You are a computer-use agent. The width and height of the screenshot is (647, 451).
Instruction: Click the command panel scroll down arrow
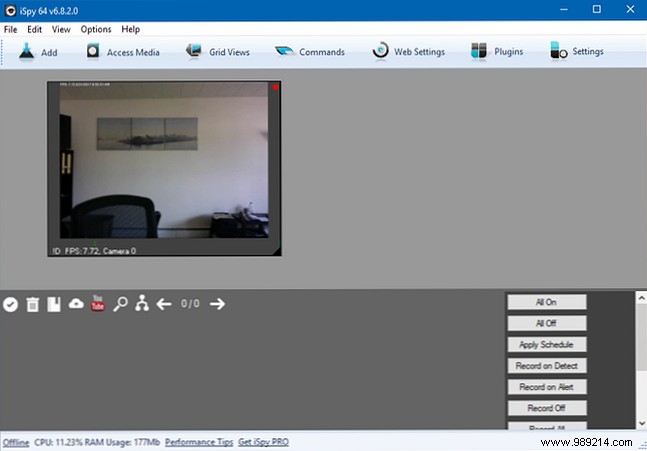pos(641,423)
